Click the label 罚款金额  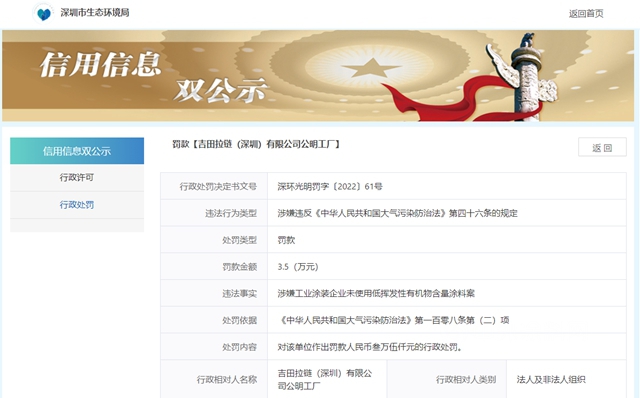pyautogui.click(x=240, y=267)
